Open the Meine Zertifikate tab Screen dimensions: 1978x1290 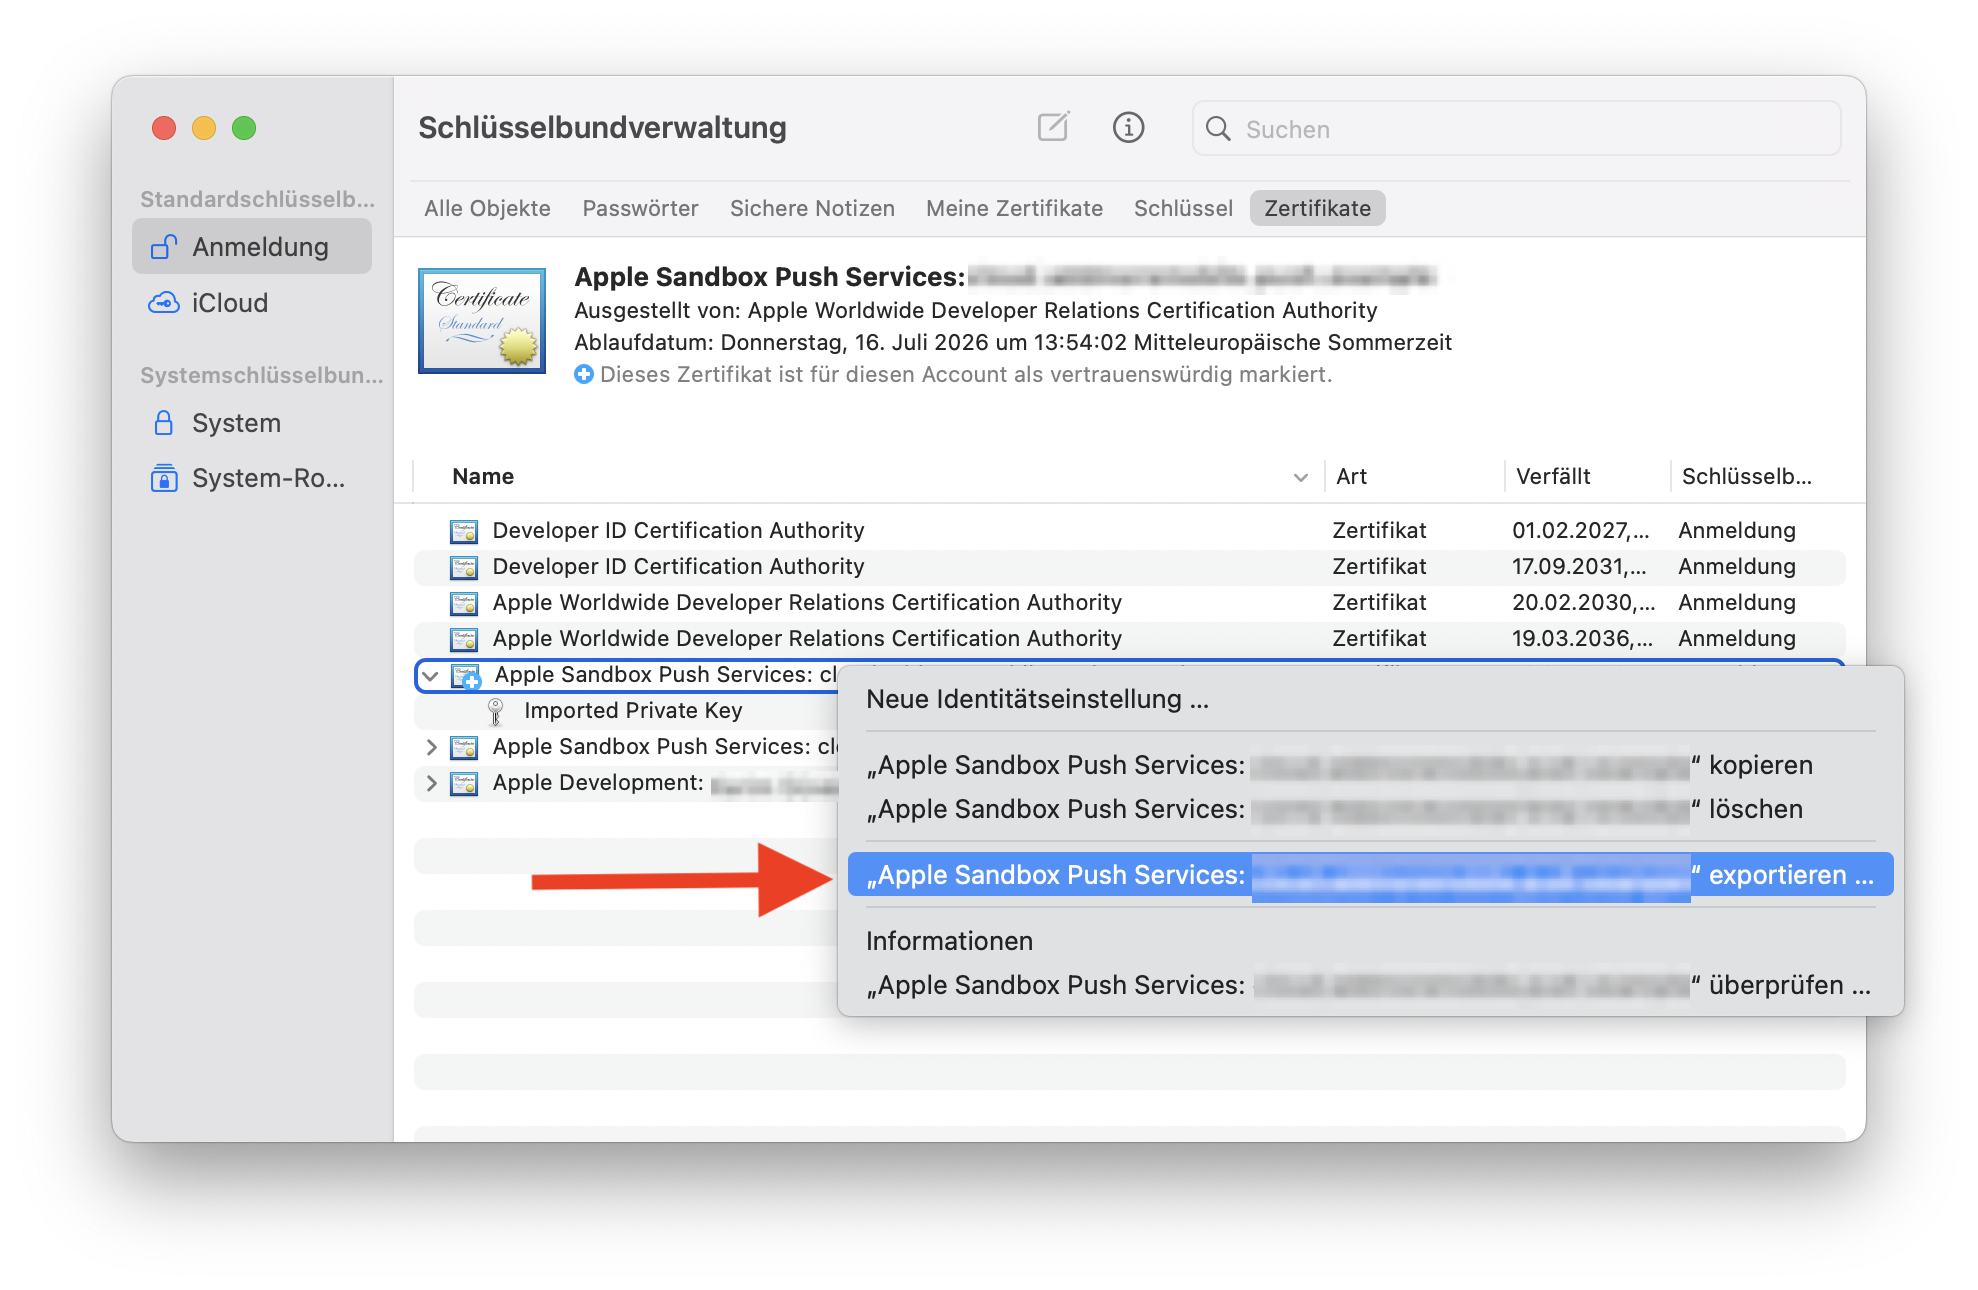pos(1014,208)
